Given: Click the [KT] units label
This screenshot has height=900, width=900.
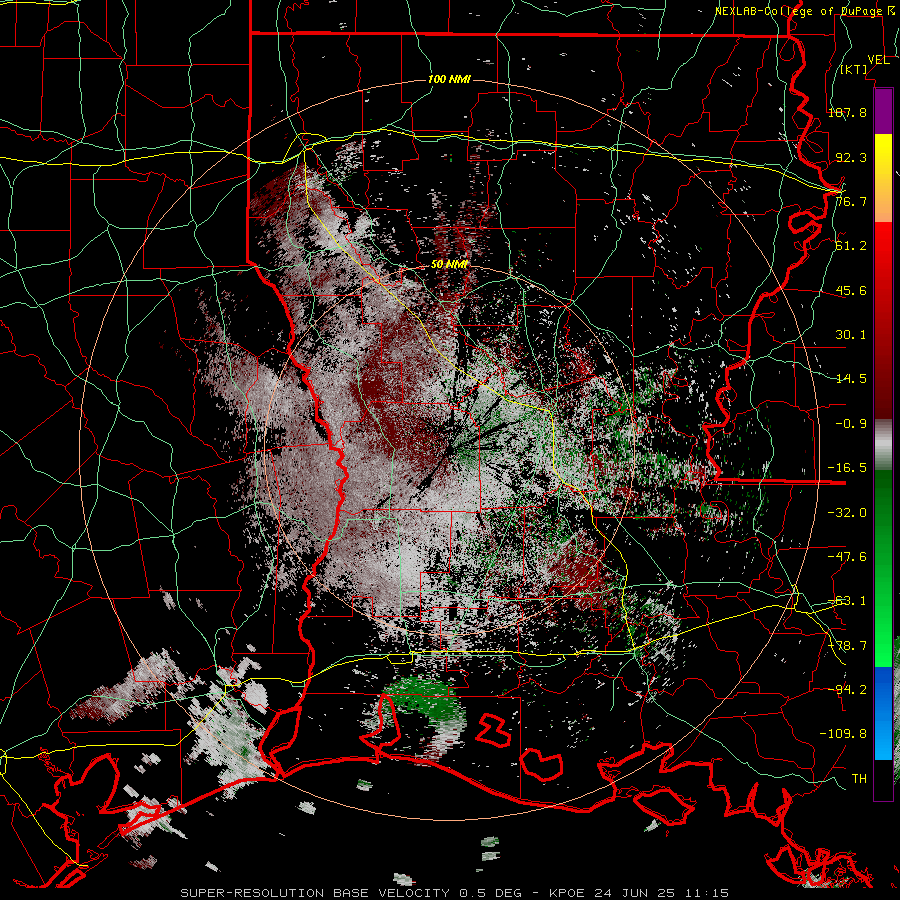Looking at the screenshot, I should (854, 69).
